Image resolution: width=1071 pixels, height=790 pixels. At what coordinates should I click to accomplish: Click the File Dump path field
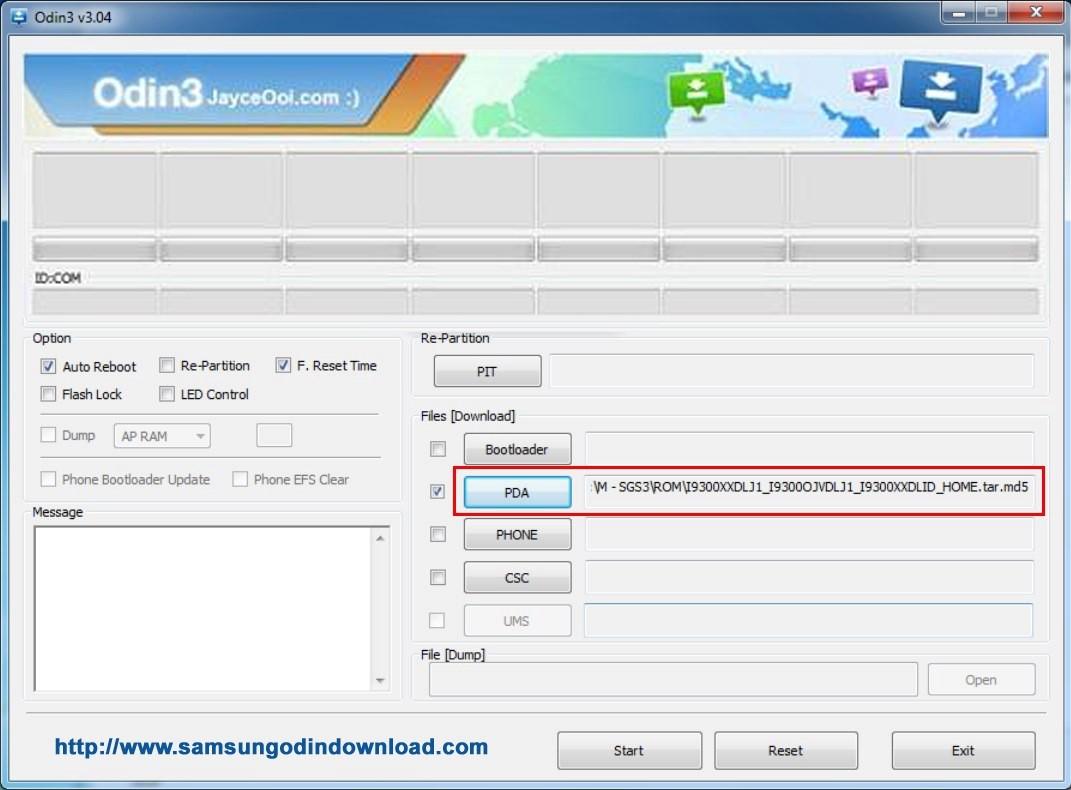(673, 679)
